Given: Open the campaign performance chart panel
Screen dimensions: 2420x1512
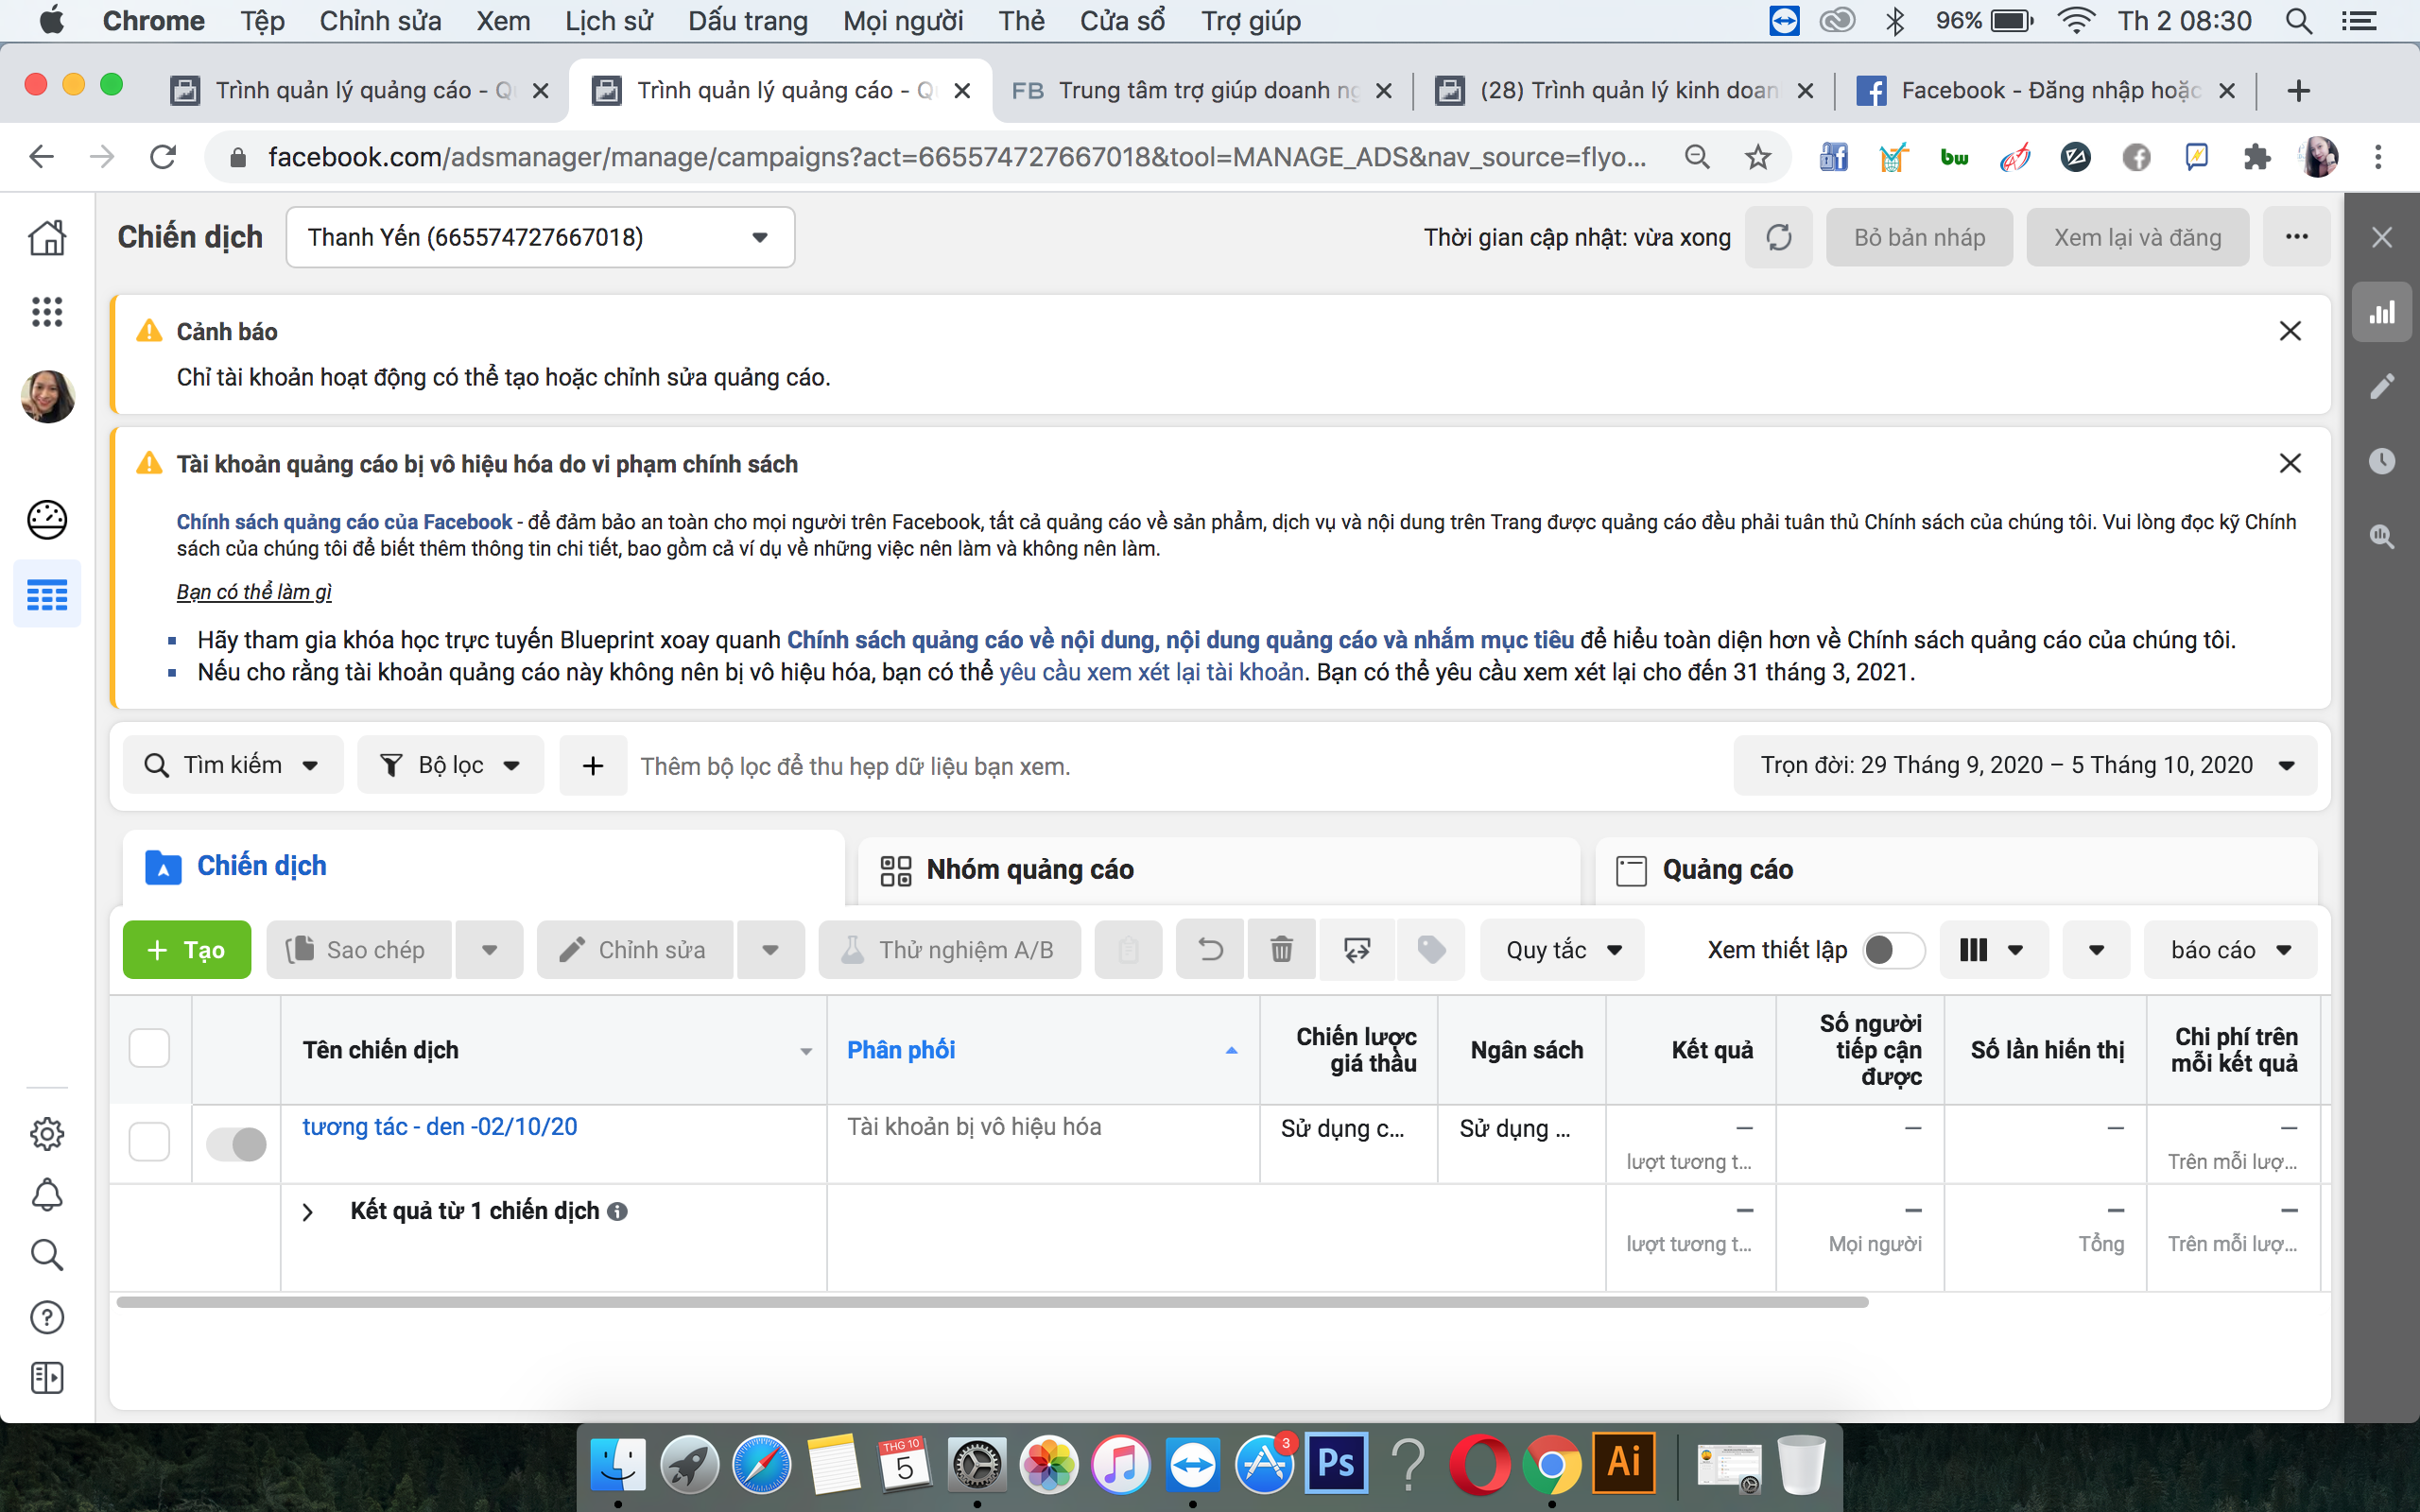Looking at the screenshot, I should pos(2384,312).
